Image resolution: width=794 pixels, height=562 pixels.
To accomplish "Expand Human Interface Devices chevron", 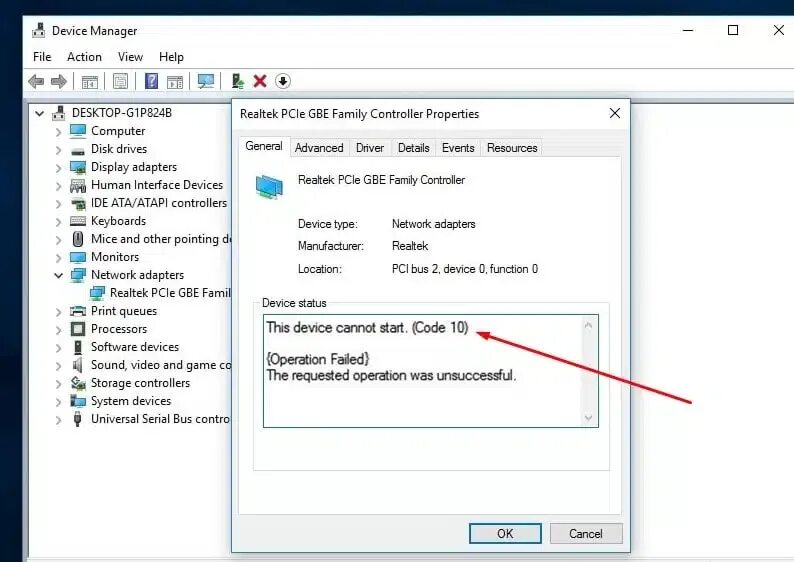I will pos(58,186).
